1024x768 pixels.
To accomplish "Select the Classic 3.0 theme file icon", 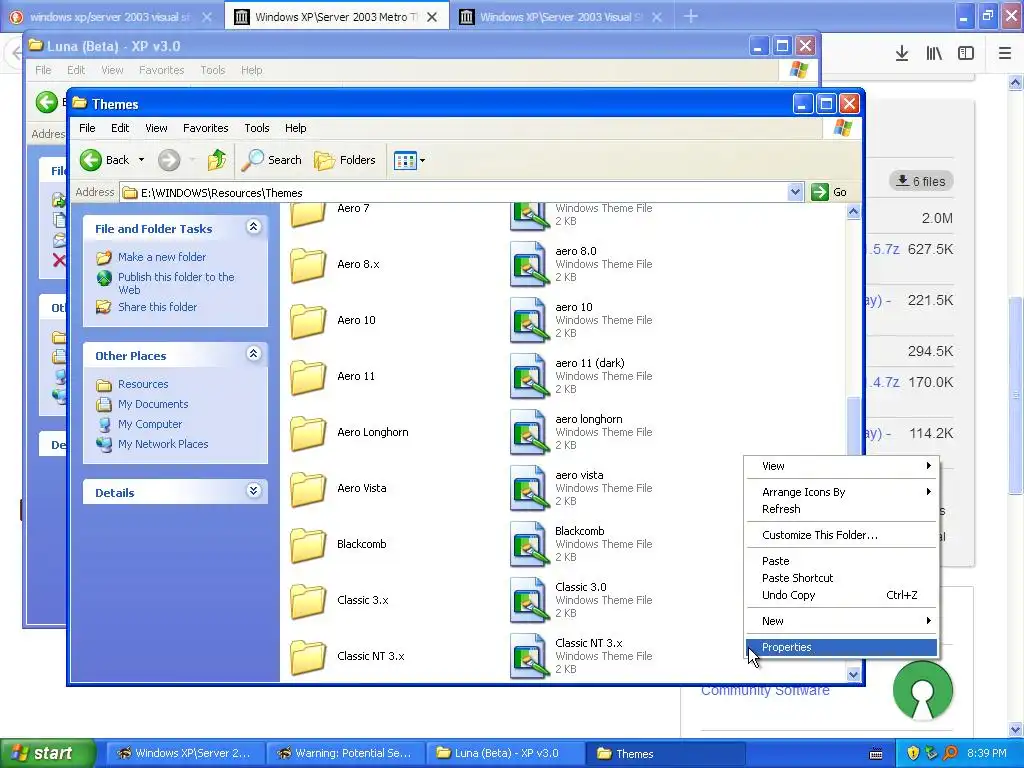I will 529,601.
